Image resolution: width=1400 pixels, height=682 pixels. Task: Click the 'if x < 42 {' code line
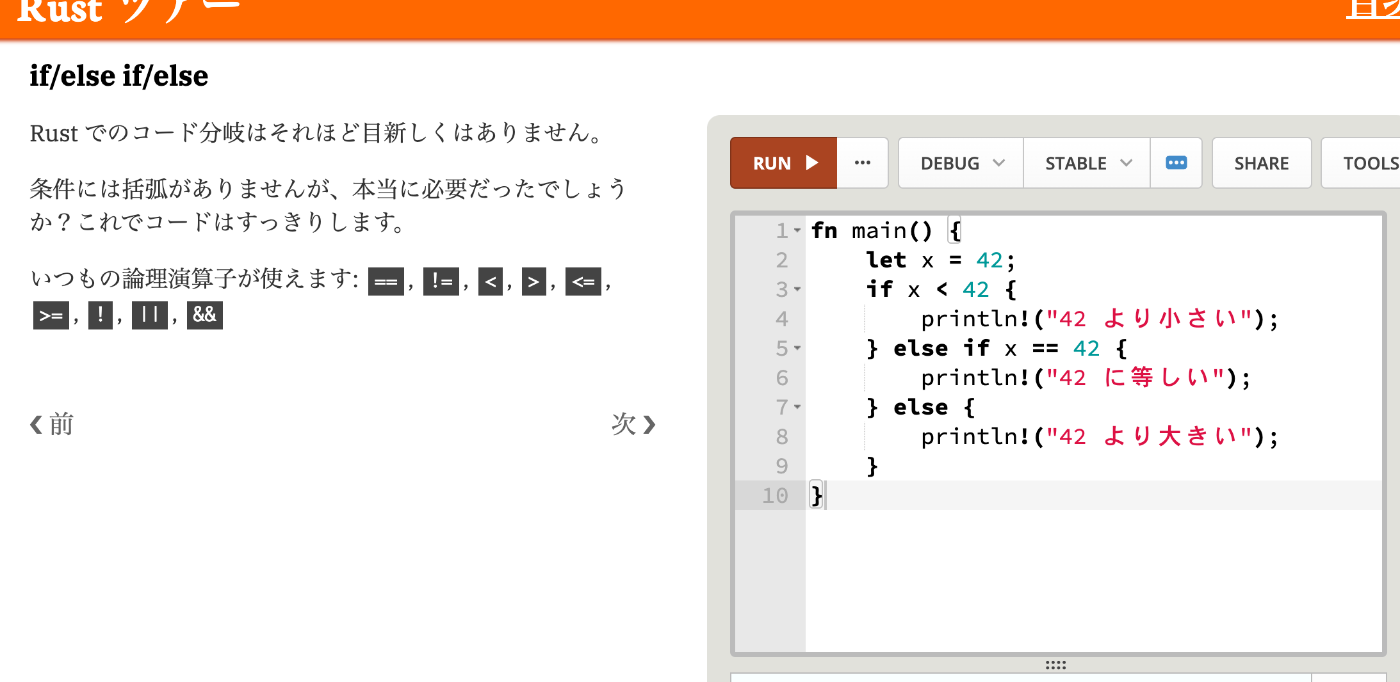941,289
